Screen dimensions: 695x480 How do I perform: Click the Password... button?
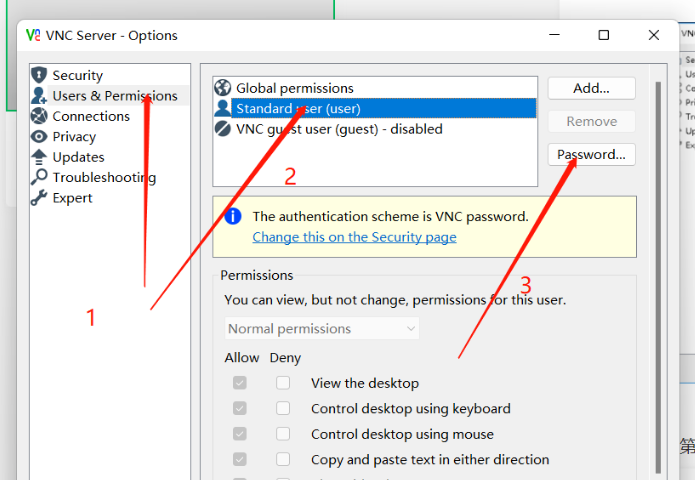(x=591, y=154)
